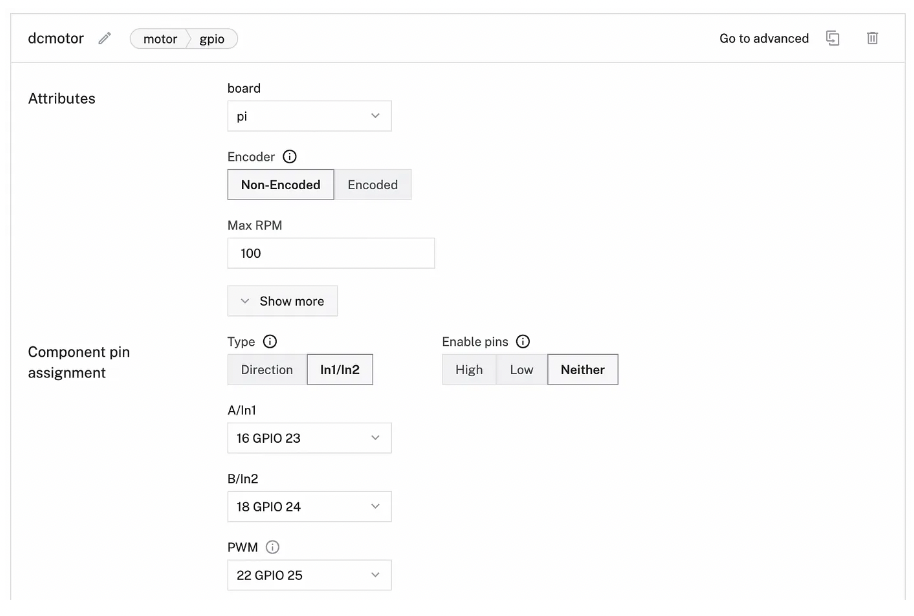The height and width of the screenshot is (616, 914).
Task: Select the motor tag chip
Action: click(162, 38)
